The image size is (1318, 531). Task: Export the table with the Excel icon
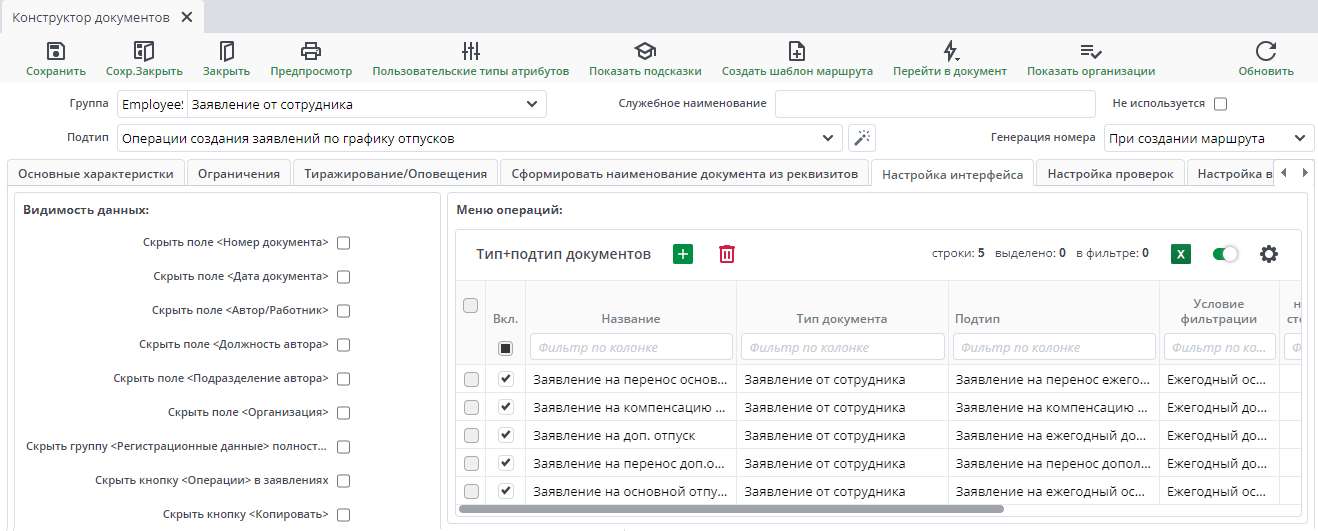[1181, 254]
